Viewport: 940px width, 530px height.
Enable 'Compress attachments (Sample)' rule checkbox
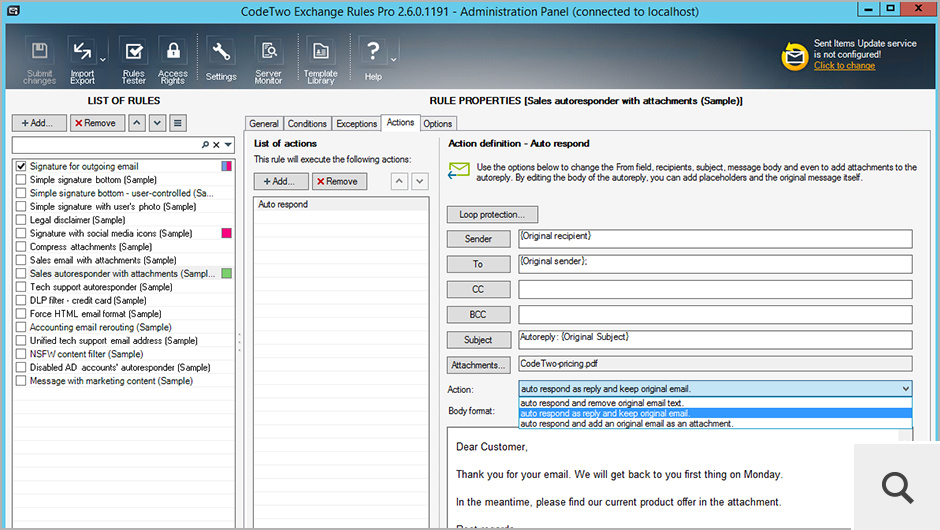pyautogui.click(x=21, y=246)
